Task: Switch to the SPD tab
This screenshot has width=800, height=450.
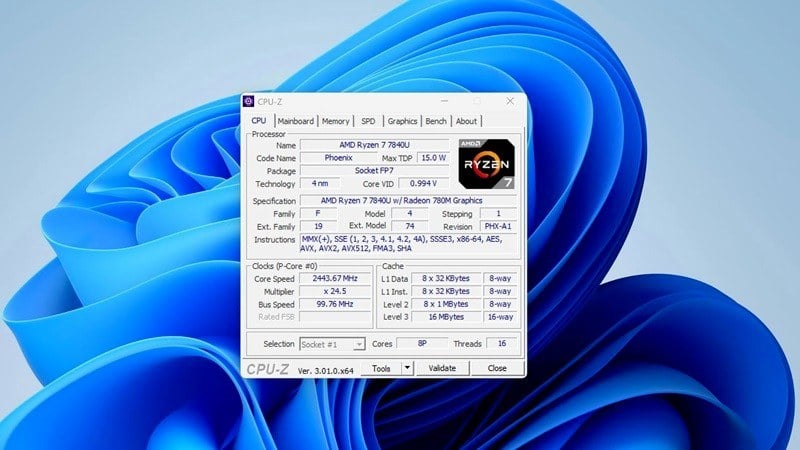Action: click(x=368, y=121)
